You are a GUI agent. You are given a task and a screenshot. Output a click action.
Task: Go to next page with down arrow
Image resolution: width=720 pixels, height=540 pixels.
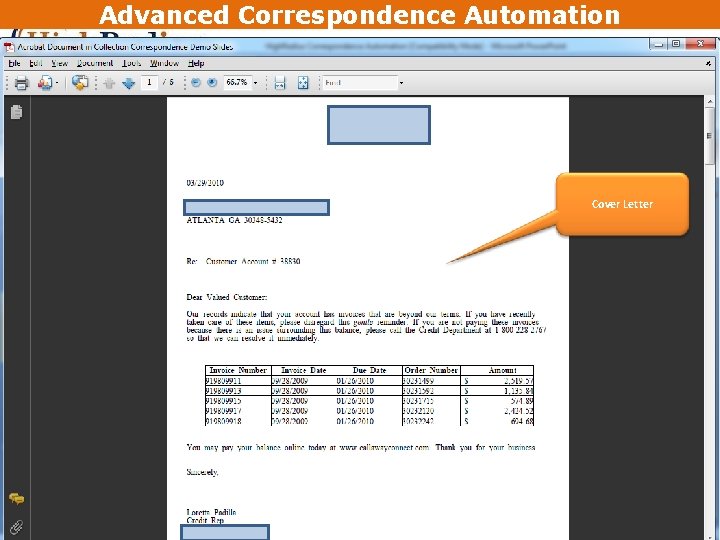[129, 83]
